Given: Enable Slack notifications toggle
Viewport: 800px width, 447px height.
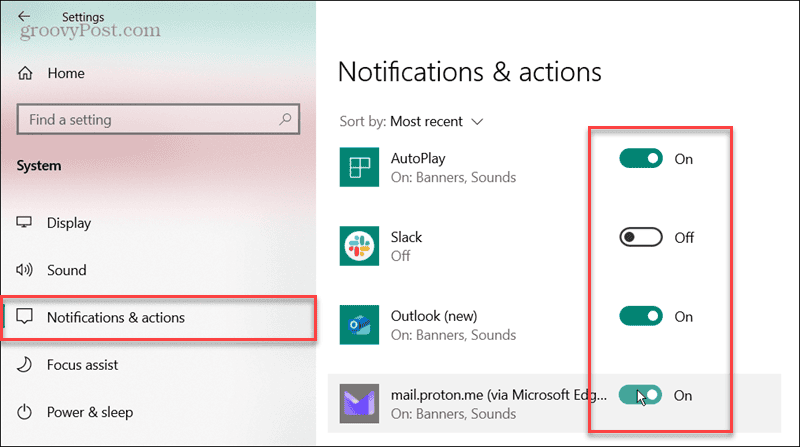Looking at the screenshot, I should coord(641,237).
